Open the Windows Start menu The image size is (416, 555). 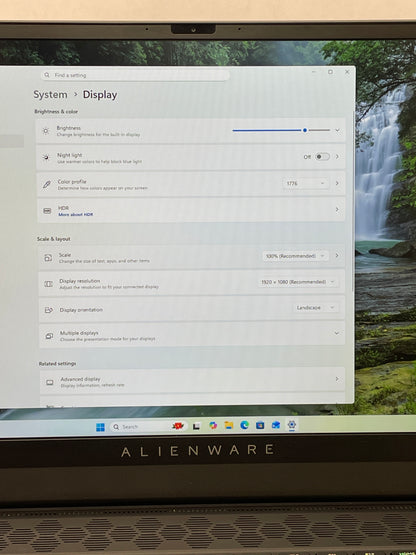click(101, 427)
